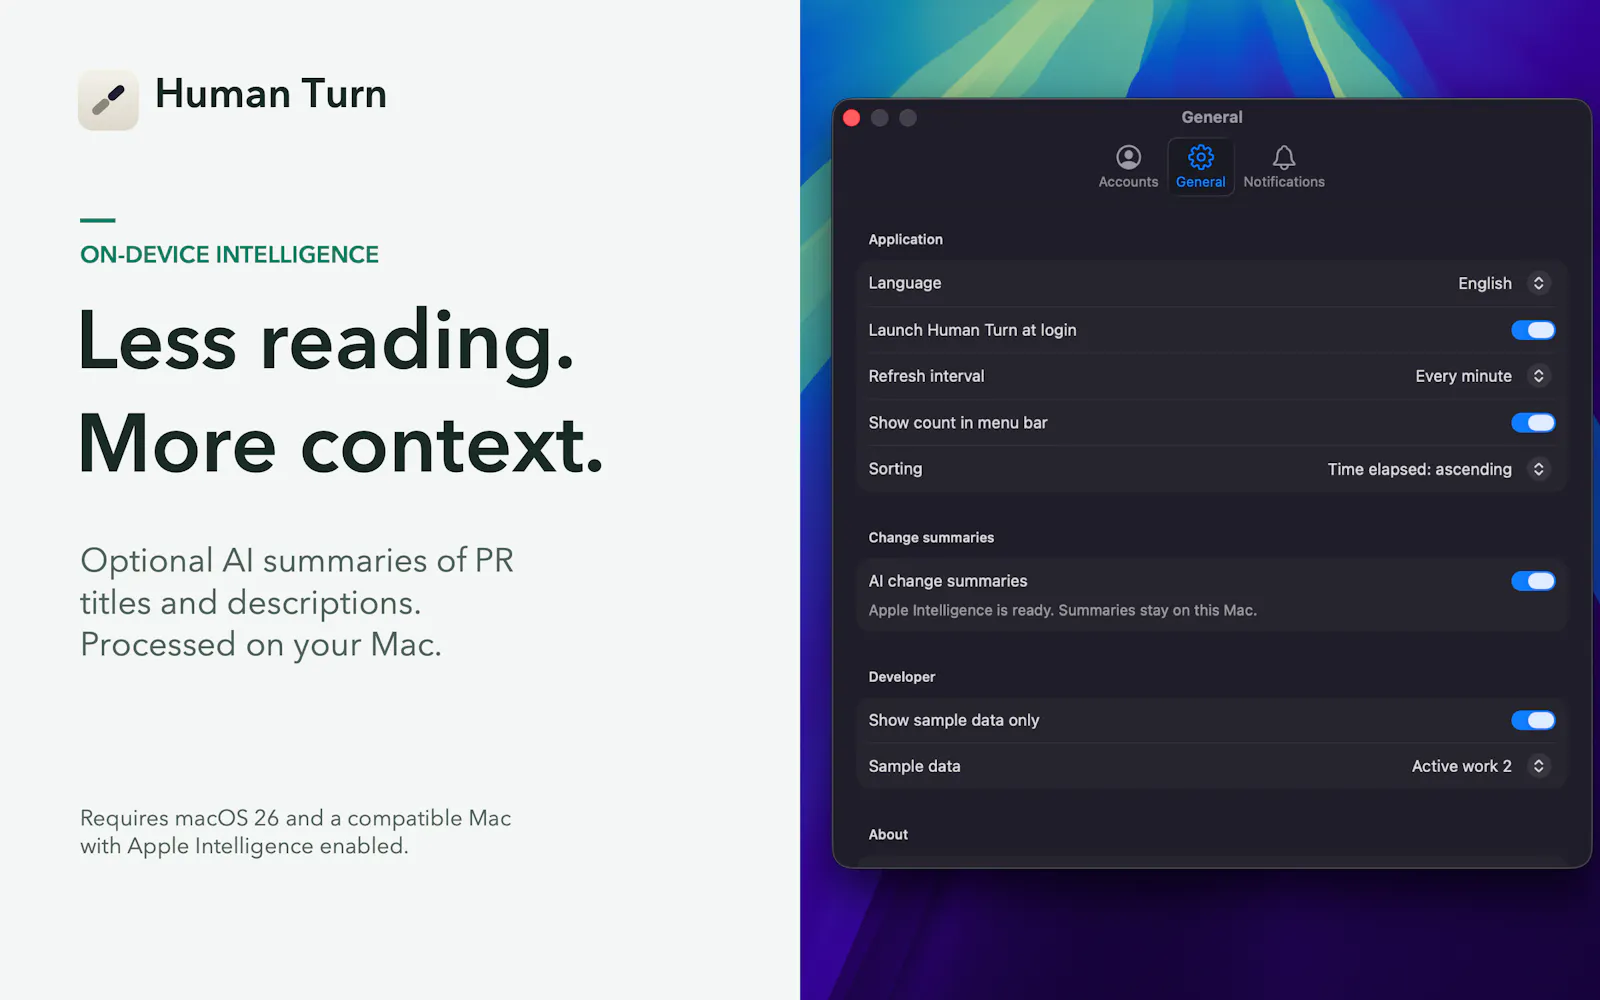1600x1000 pixels.
Task: Select the General gear tab
Action: point(1200,167)
